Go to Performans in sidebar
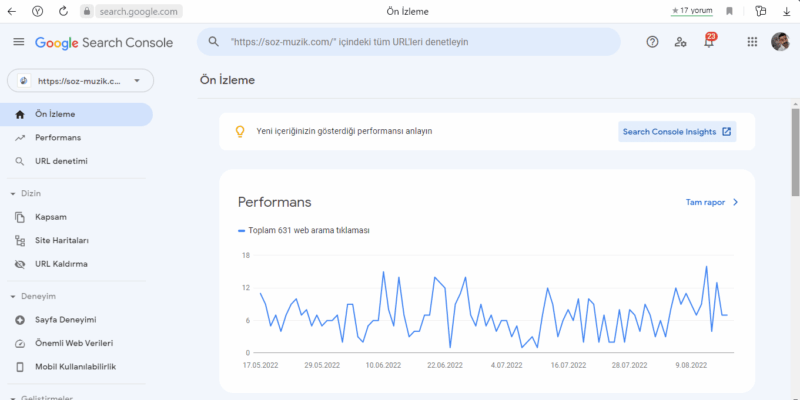The height and width of the screenshot is (400, 800). (x=58, y=137)
